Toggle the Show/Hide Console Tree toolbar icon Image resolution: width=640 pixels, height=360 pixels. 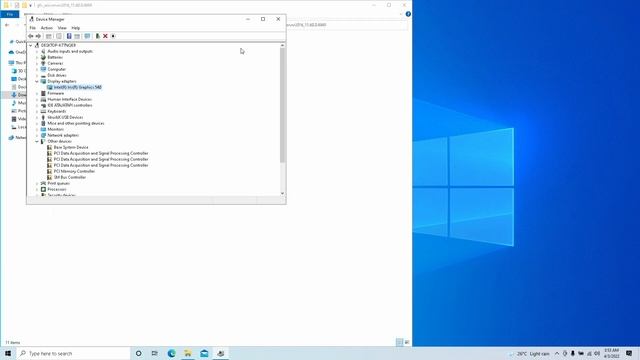point(49,36)
